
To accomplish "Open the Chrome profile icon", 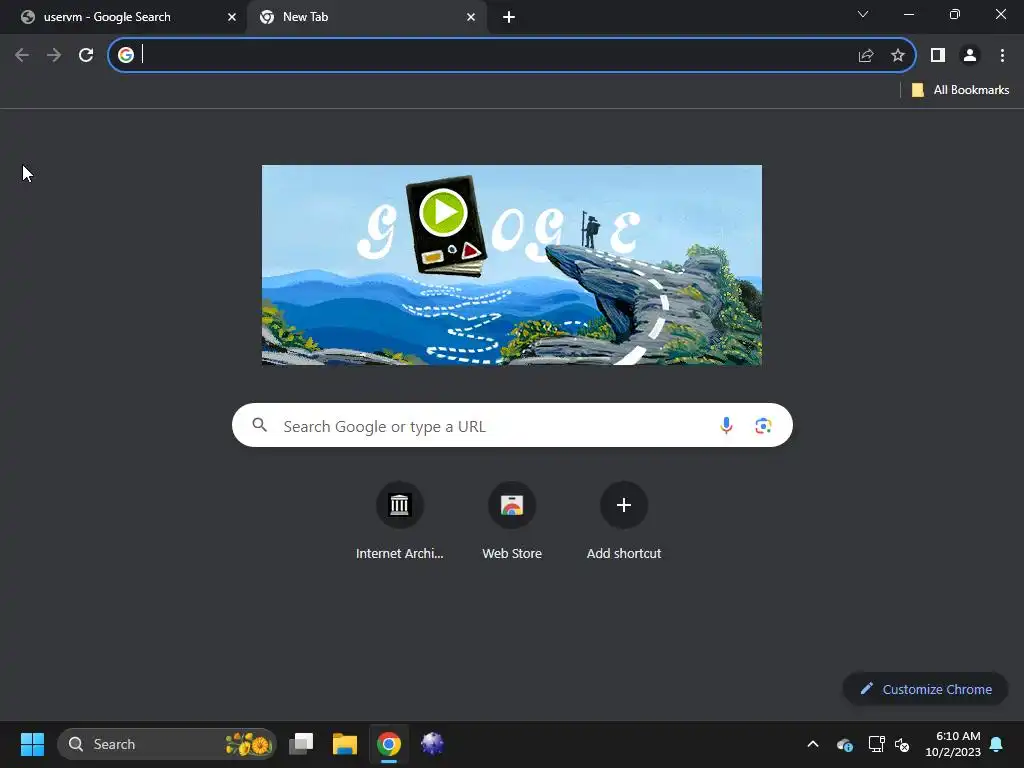I will coord(970,56).
